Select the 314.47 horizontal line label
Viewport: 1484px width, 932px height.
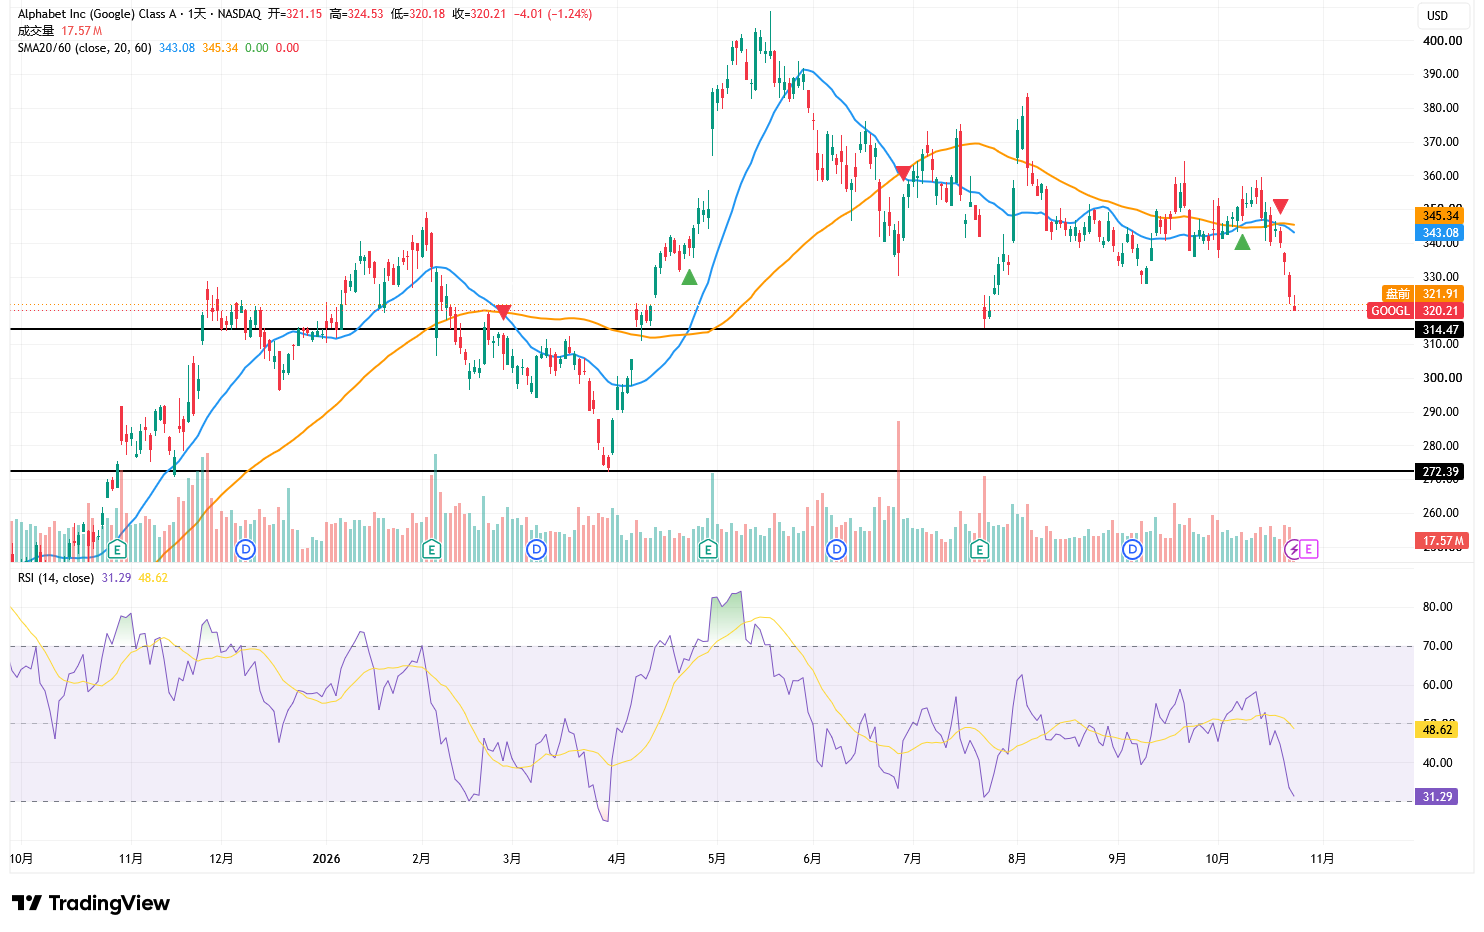point(1441,330)
